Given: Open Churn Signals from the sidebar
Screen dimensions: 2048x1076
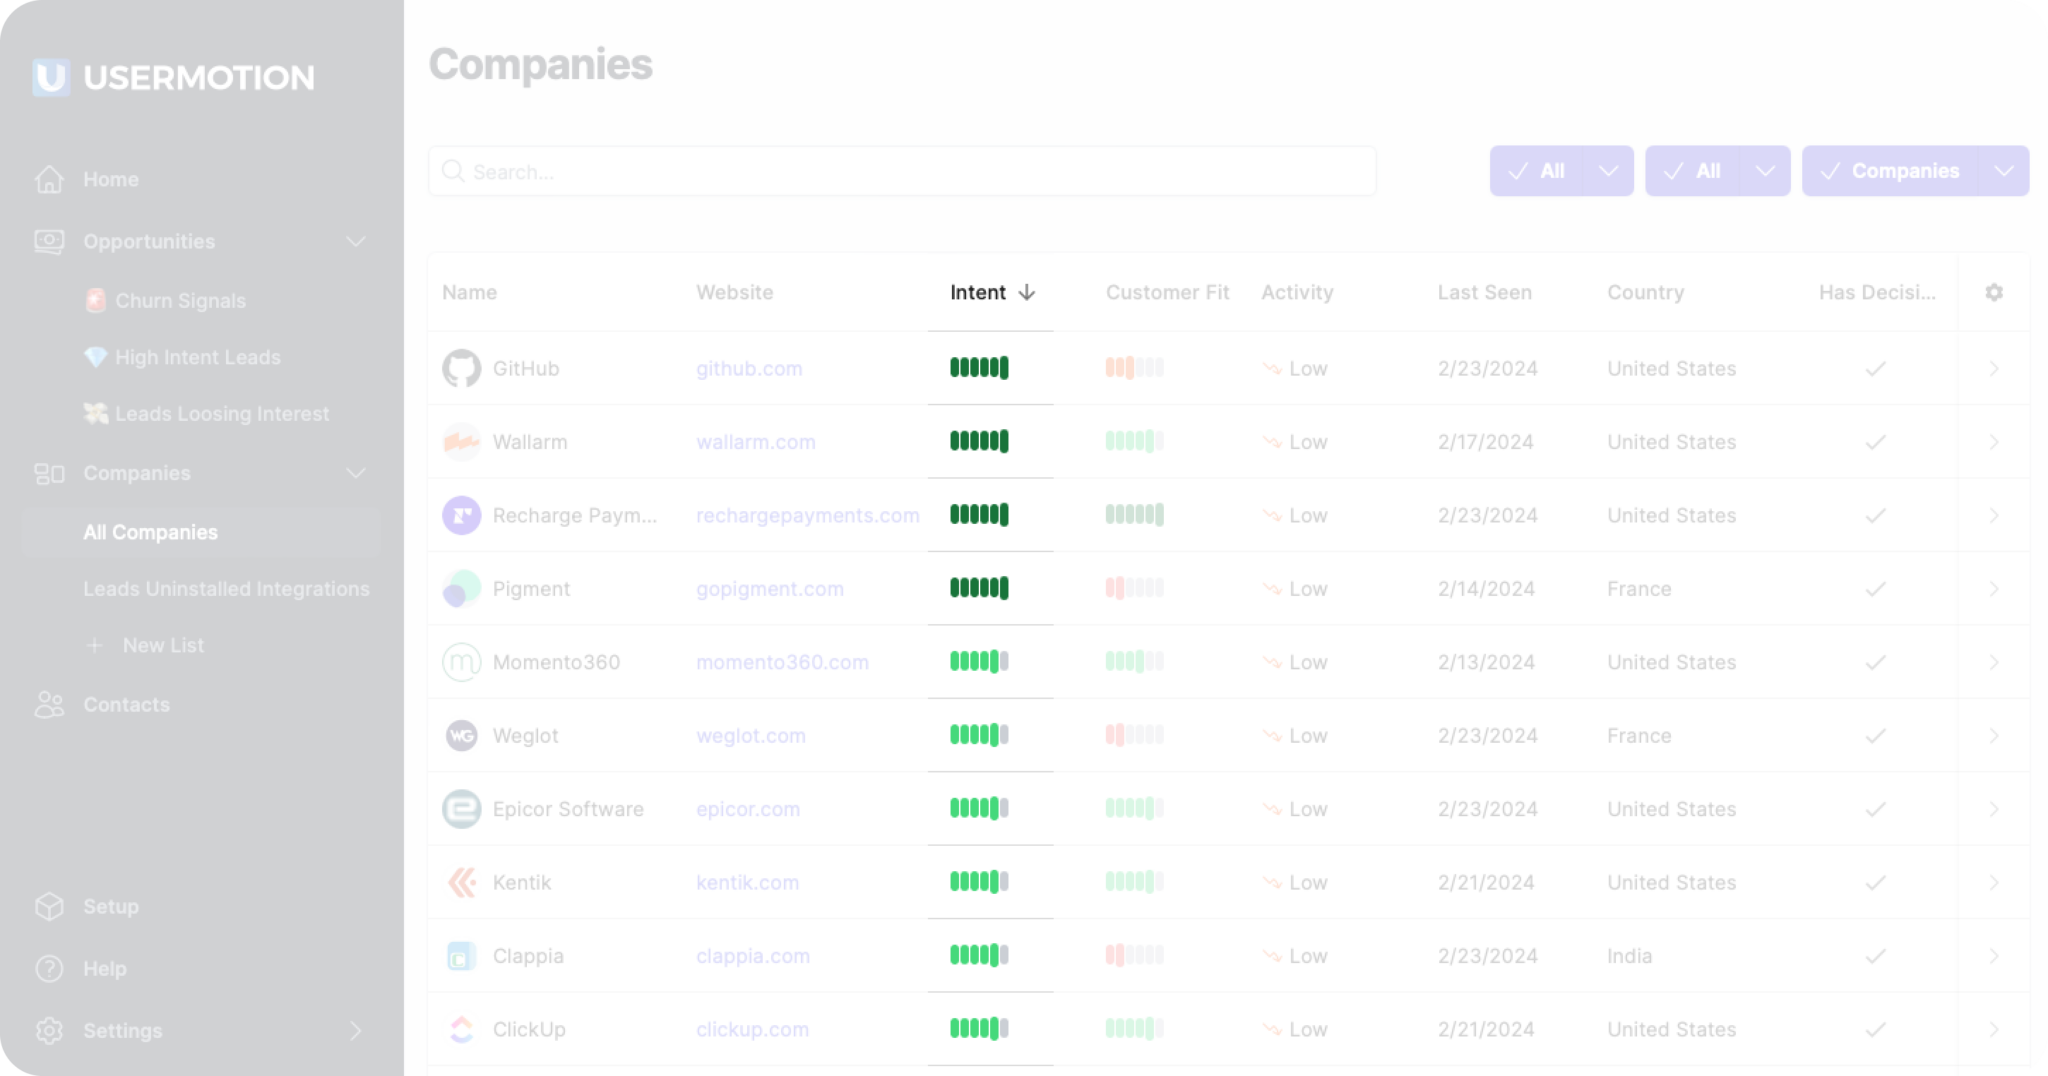Looking at the screenshot, I should 180,300.
